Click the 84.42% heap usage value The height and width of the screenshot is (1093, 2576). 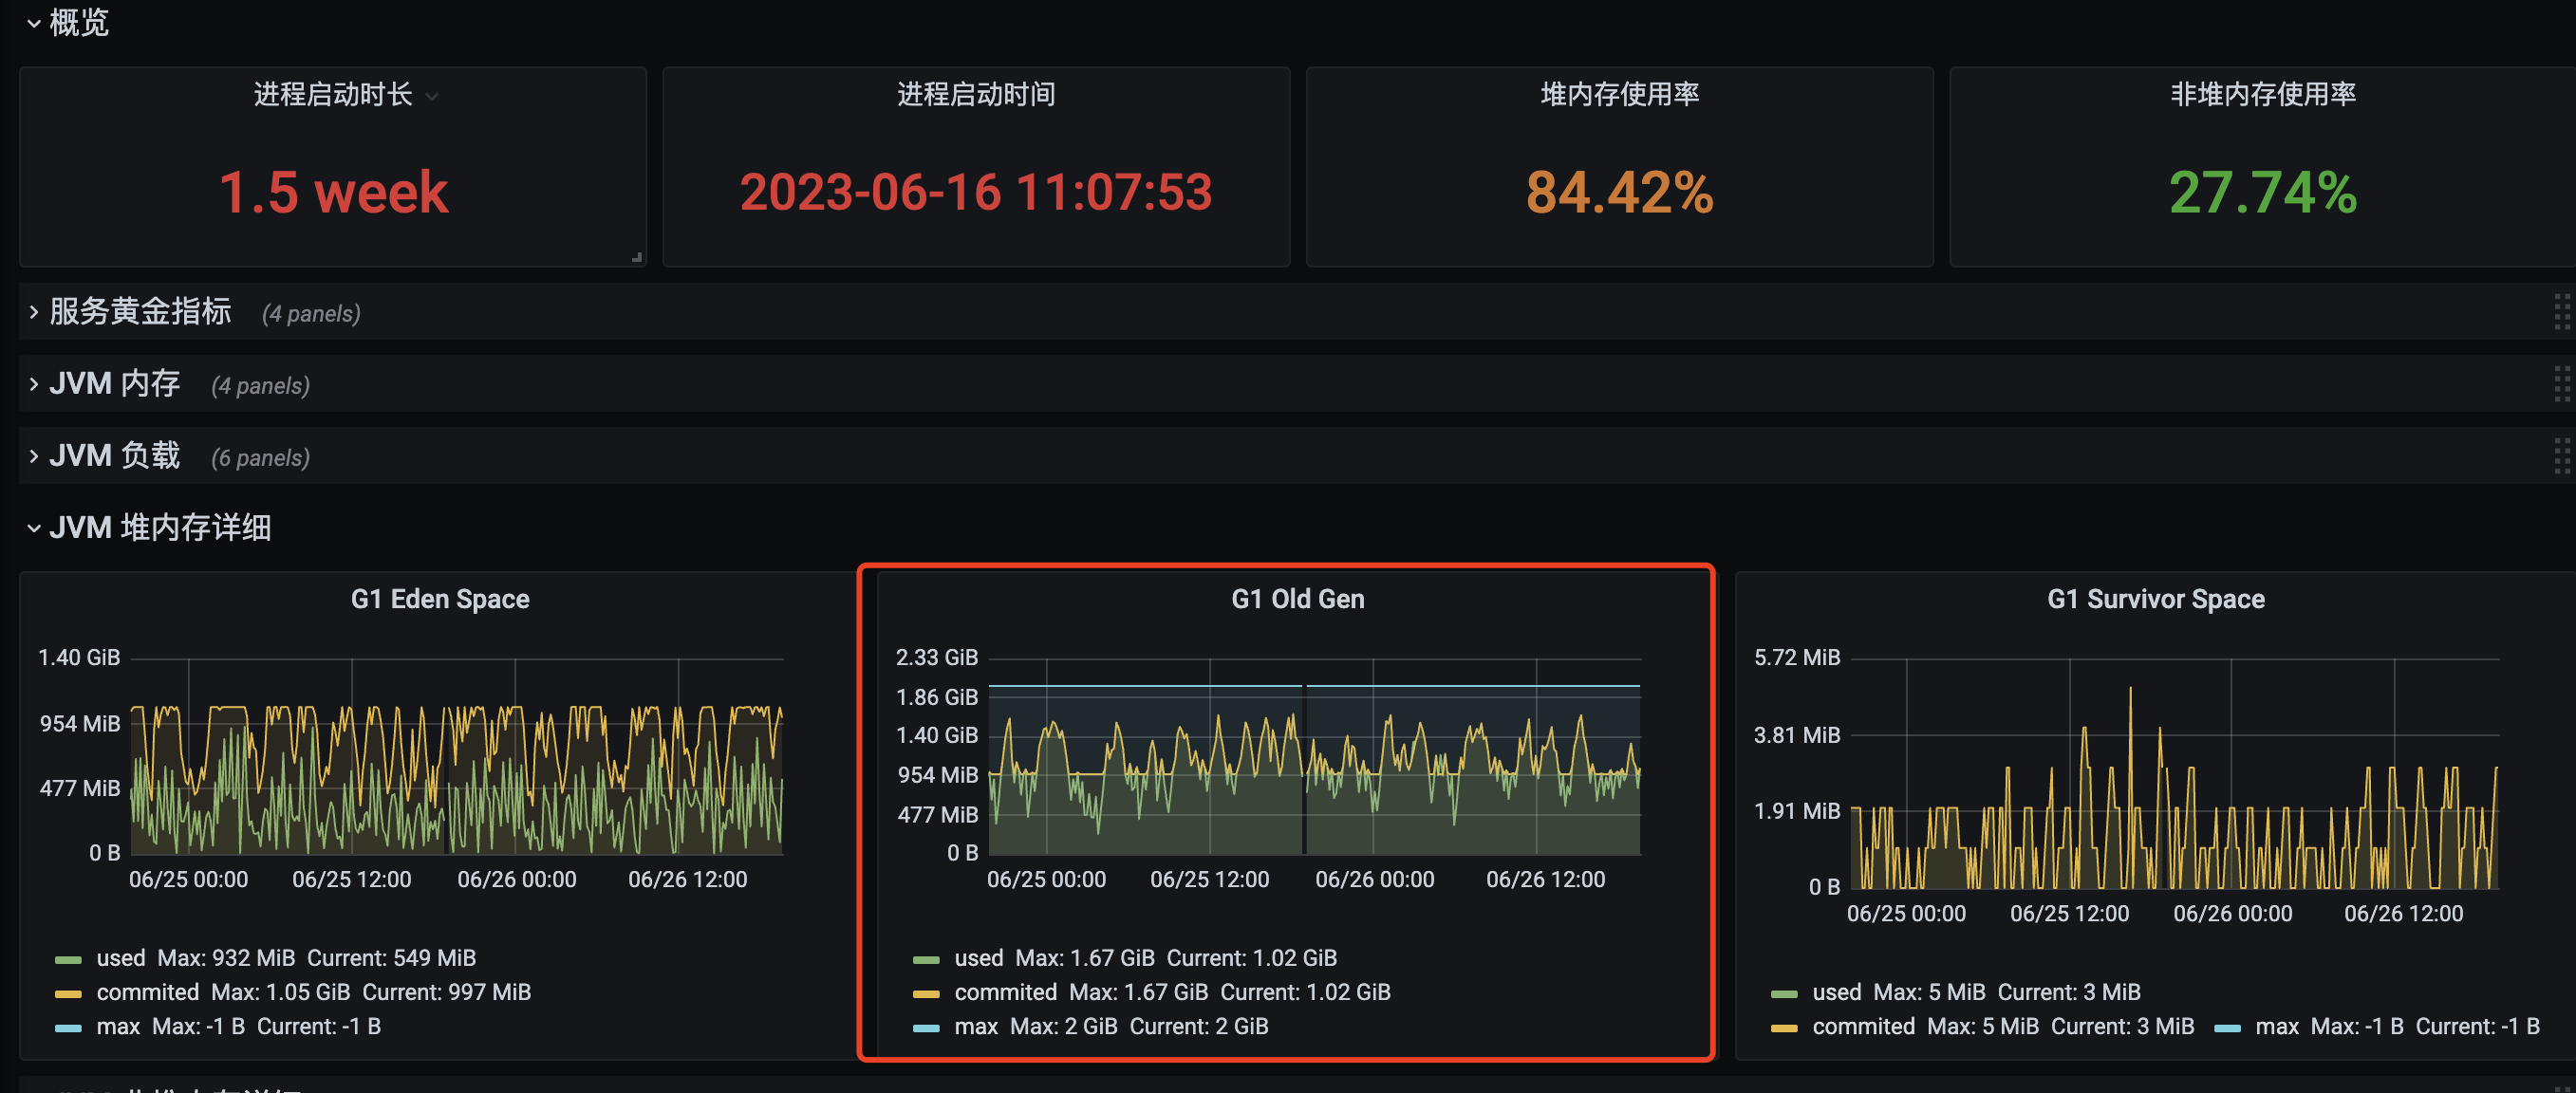(x=1620, y=192)
